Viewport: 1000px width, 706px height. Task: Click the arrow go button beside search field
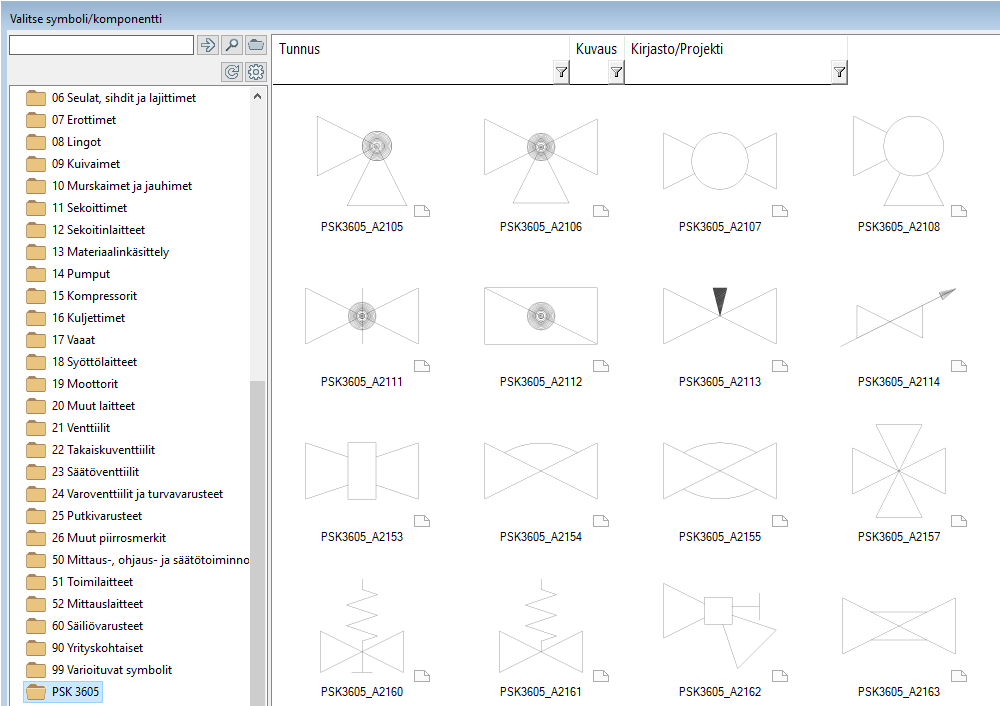click(x=207, y=45)
